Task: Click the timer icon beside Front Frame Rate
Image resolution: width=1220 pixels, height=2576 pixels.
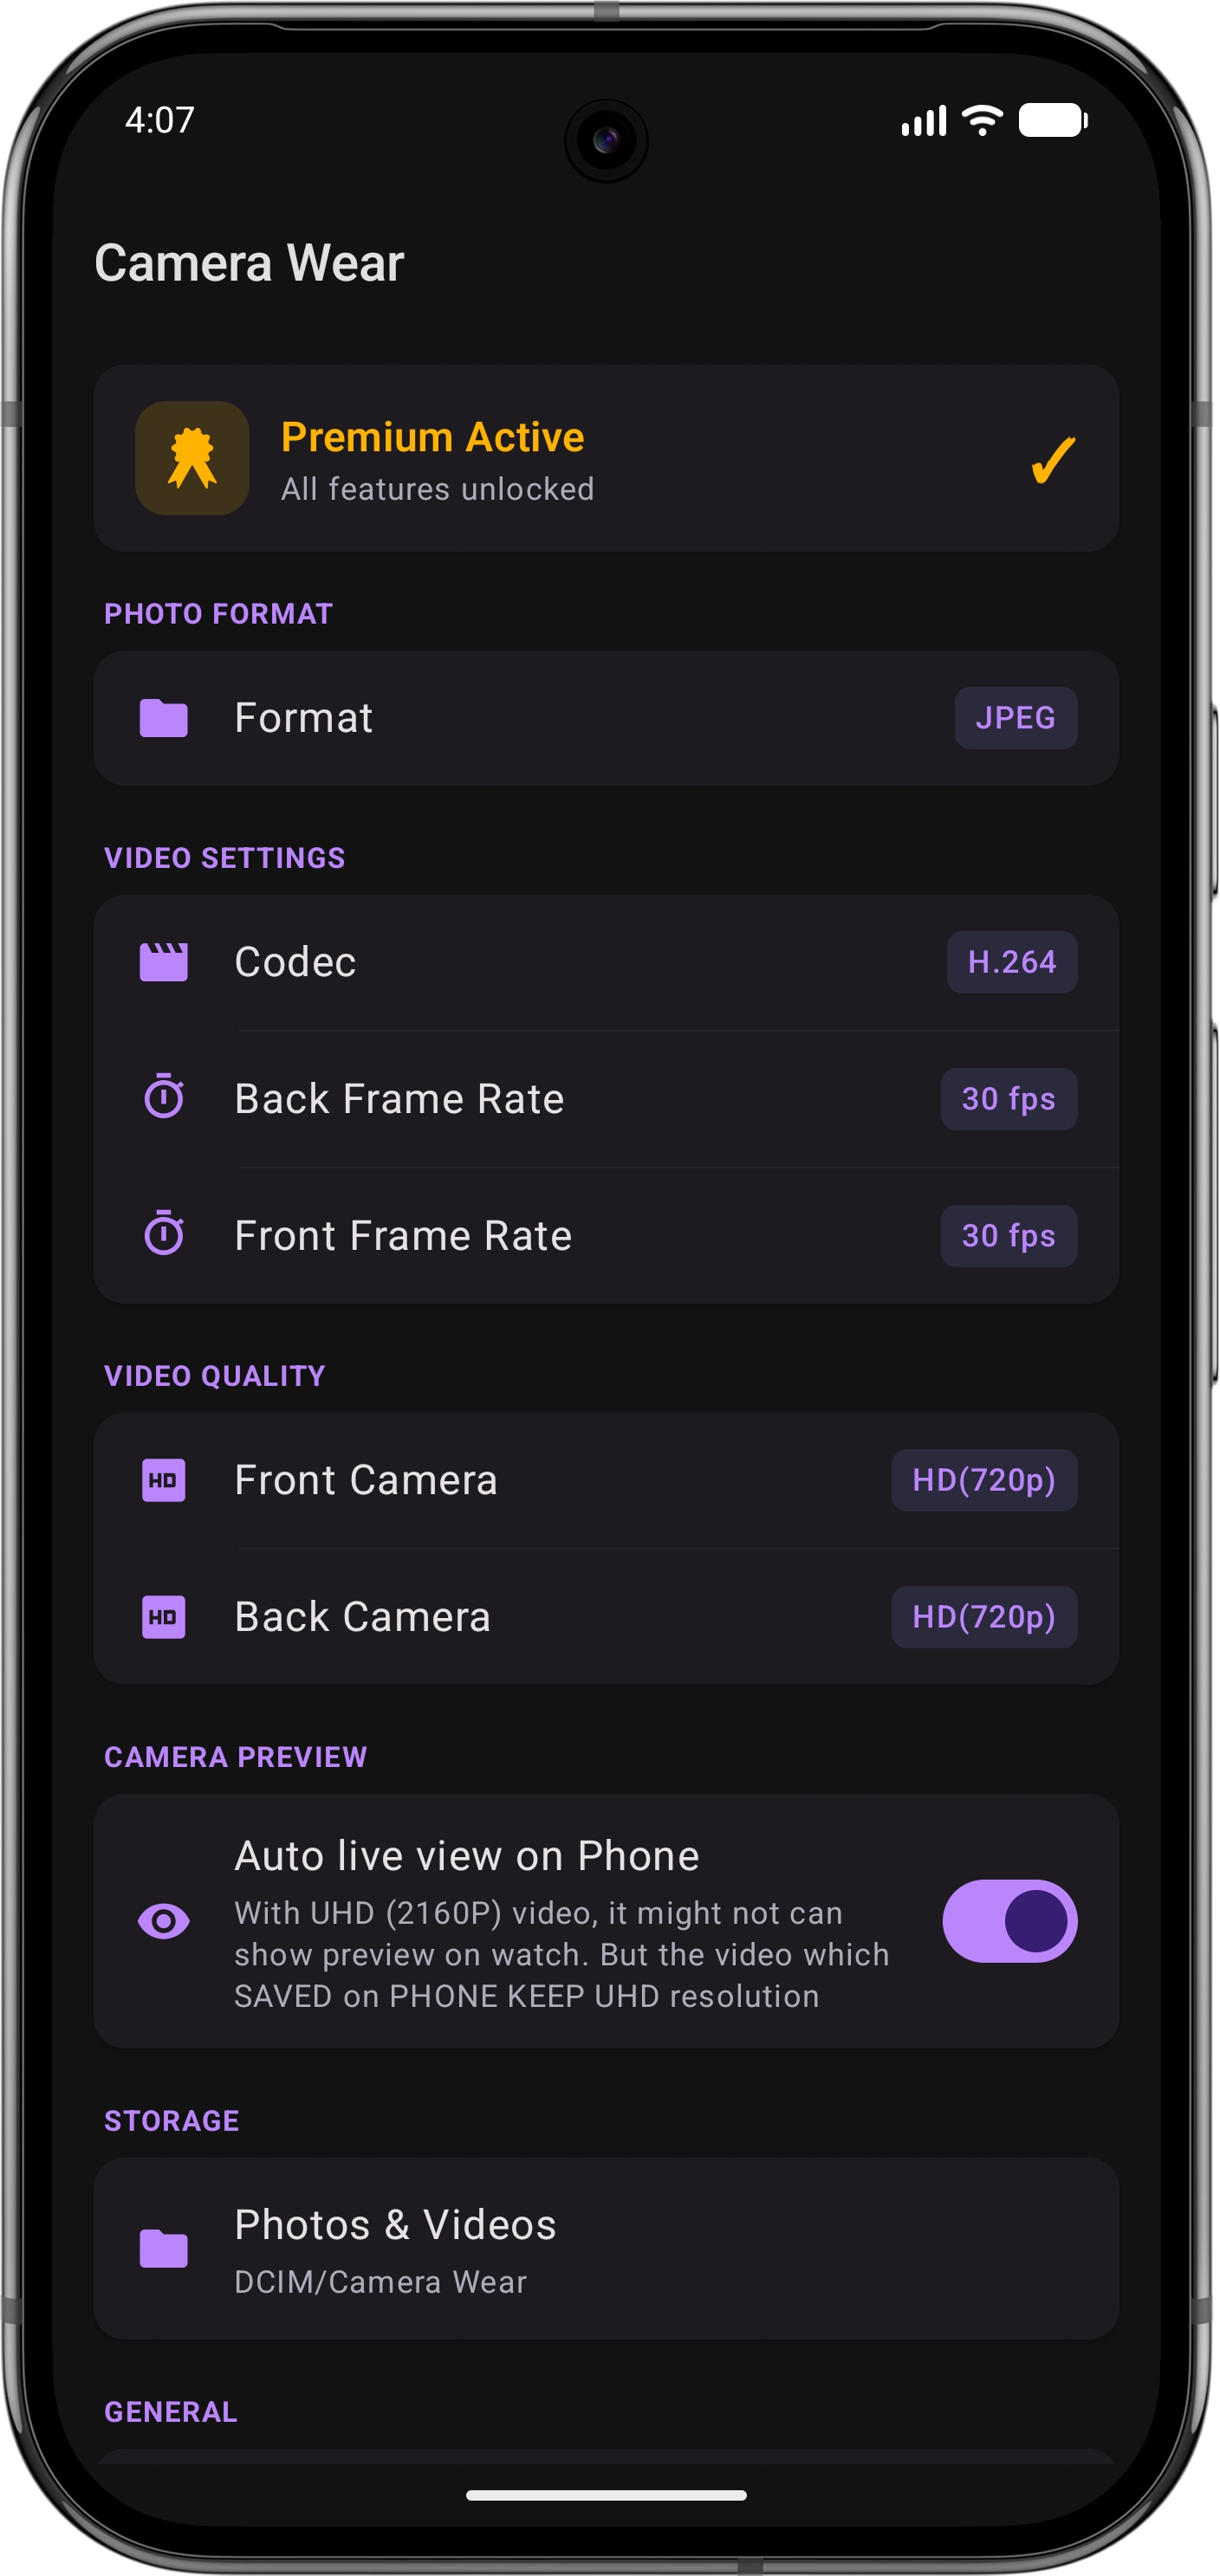Action: (164, 1233)
